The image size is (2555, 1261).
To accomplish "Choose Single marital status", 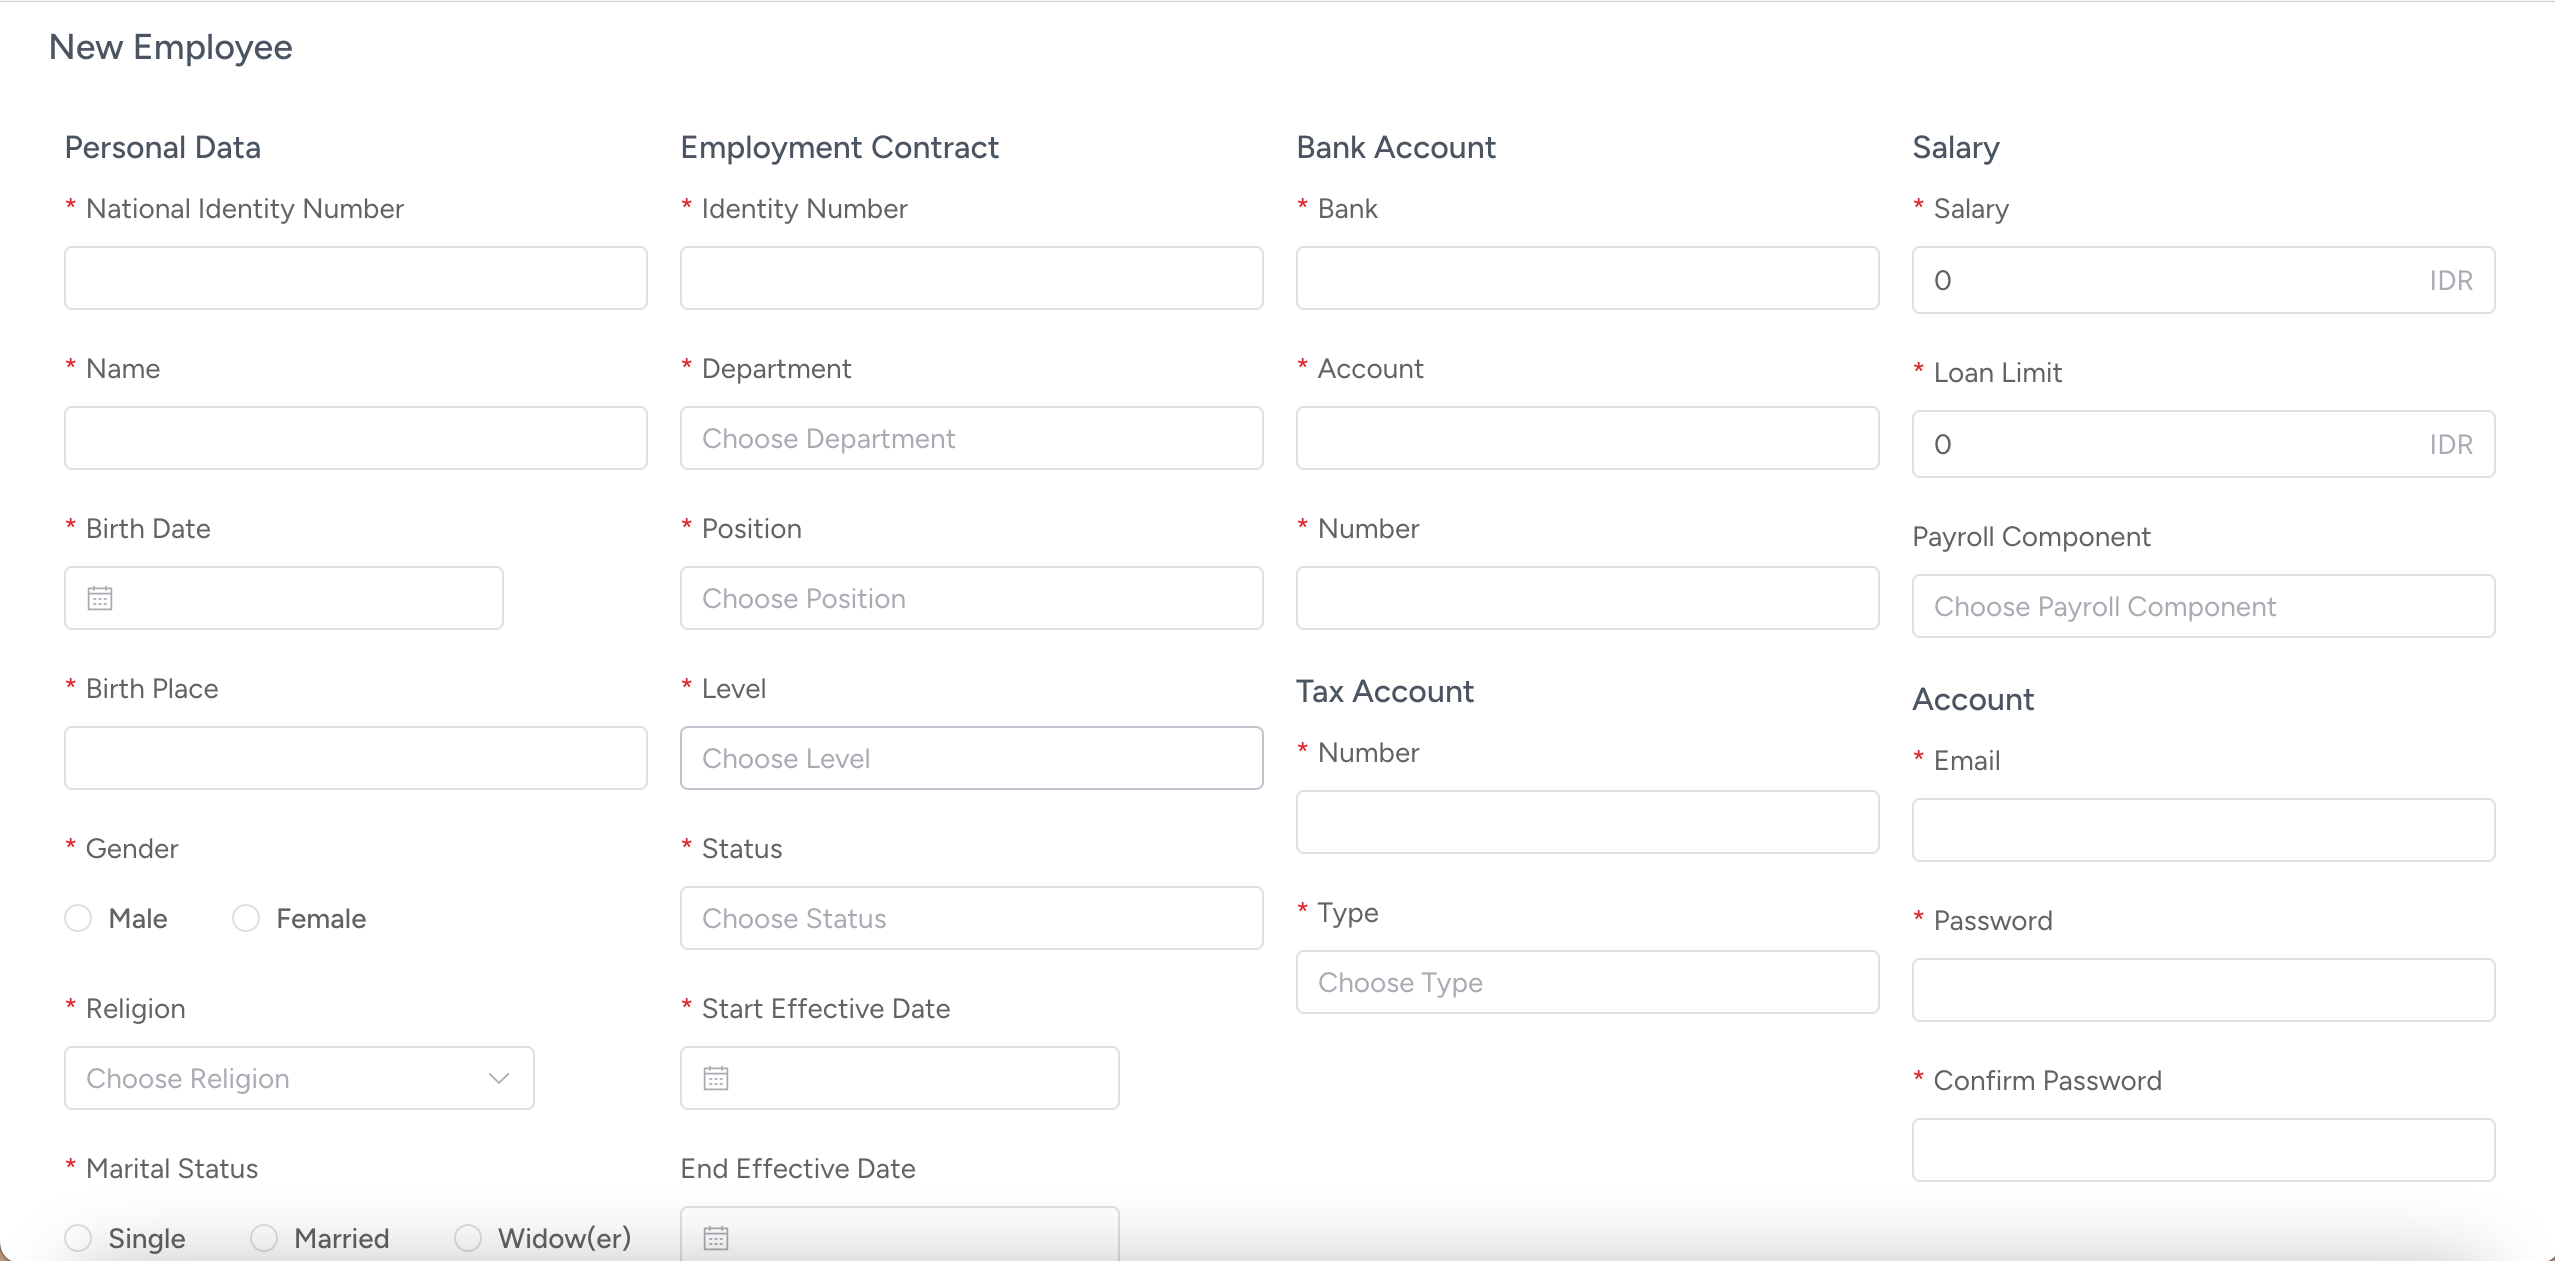I will (x=78, y=1238).
